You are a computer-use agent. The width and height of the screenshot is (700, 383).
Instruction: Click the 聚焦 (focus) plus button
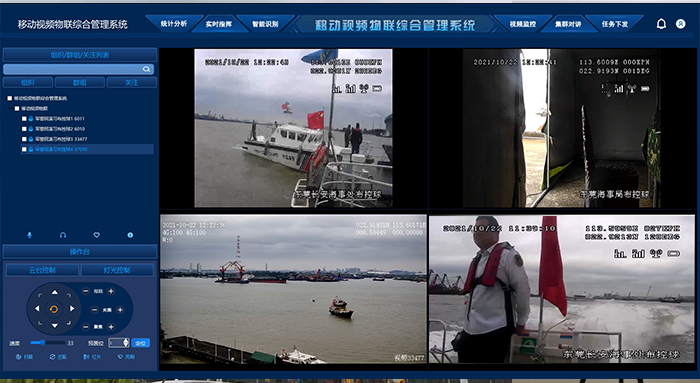(111, 327)
